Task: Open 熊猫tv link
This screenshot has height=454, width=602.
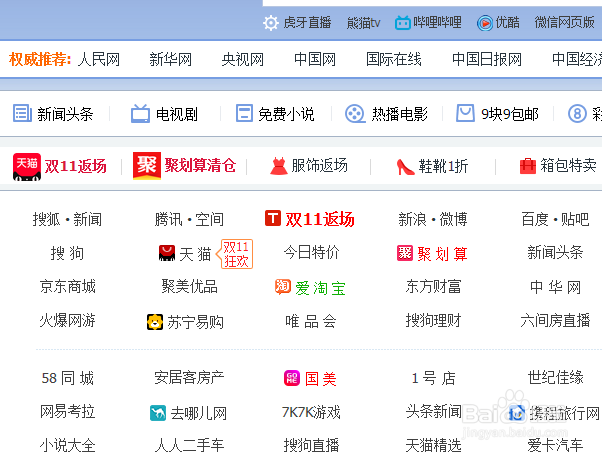Action: coord(363,23)
